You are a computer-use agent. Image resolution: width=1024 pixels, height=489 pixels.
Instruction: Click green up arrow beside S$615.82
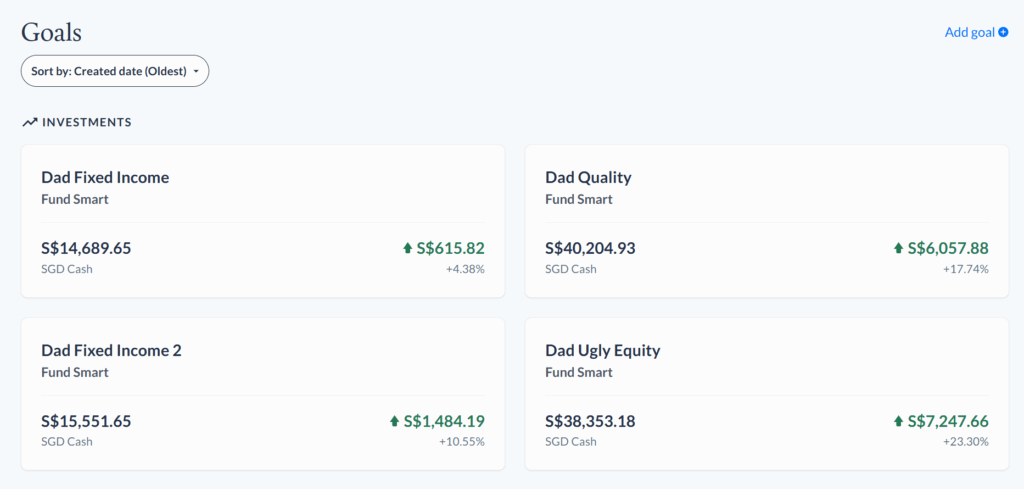pos(407,248)
